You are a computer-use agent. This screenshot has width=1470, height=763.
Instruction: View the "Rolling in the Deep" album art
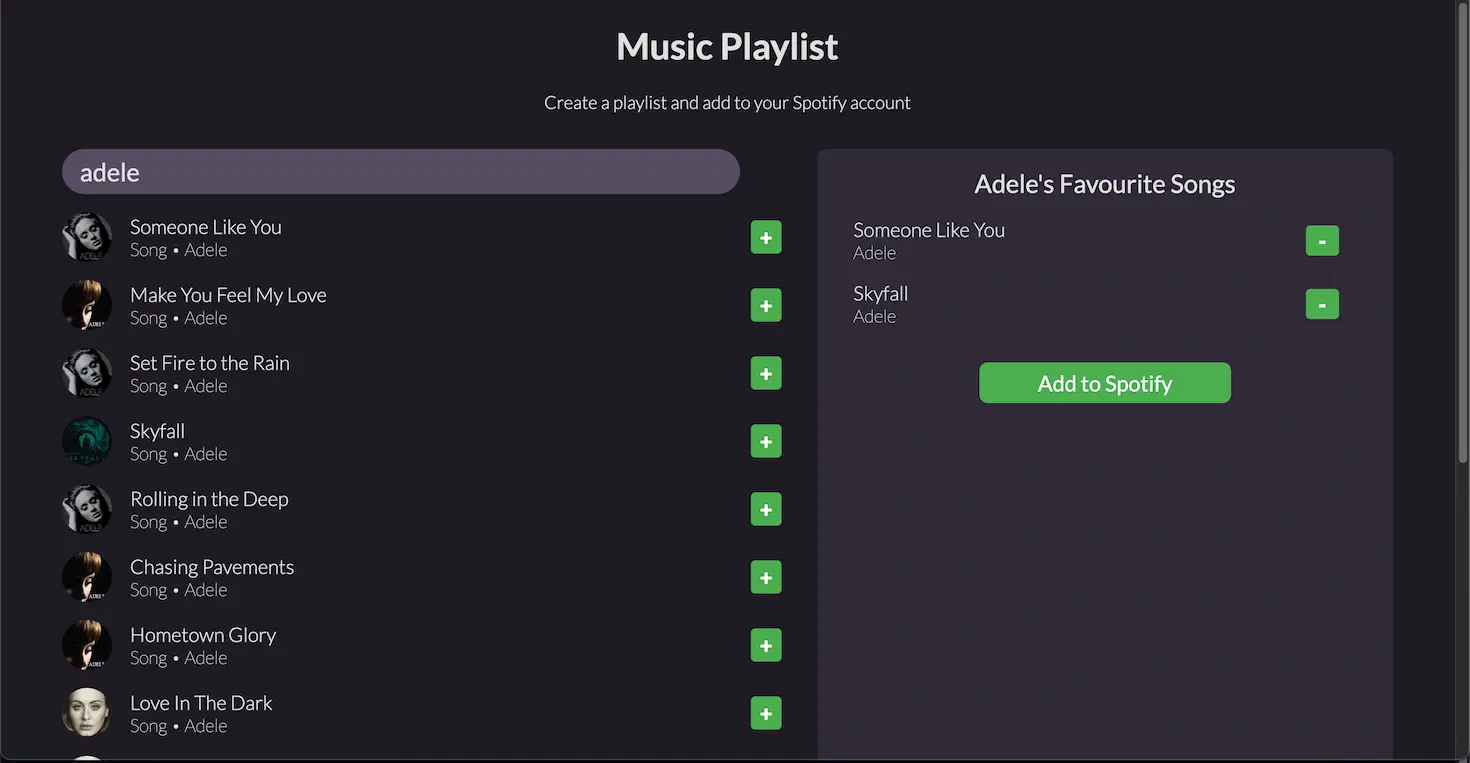pos(87,509)
